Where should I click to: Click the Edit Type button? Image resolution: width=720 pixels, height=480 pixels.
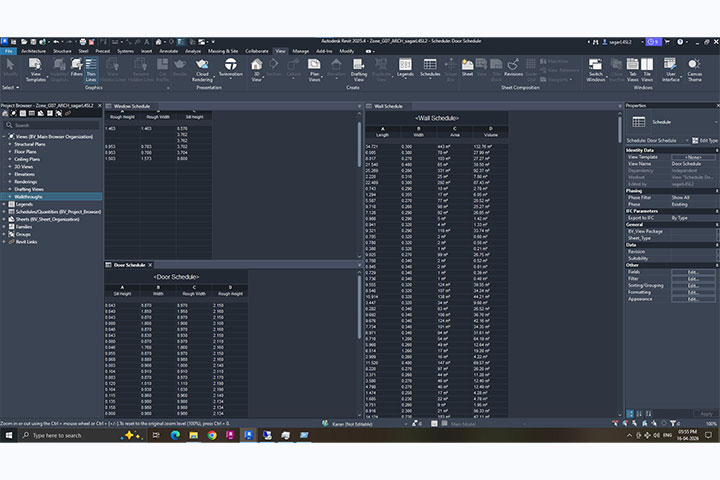(705, 141)
